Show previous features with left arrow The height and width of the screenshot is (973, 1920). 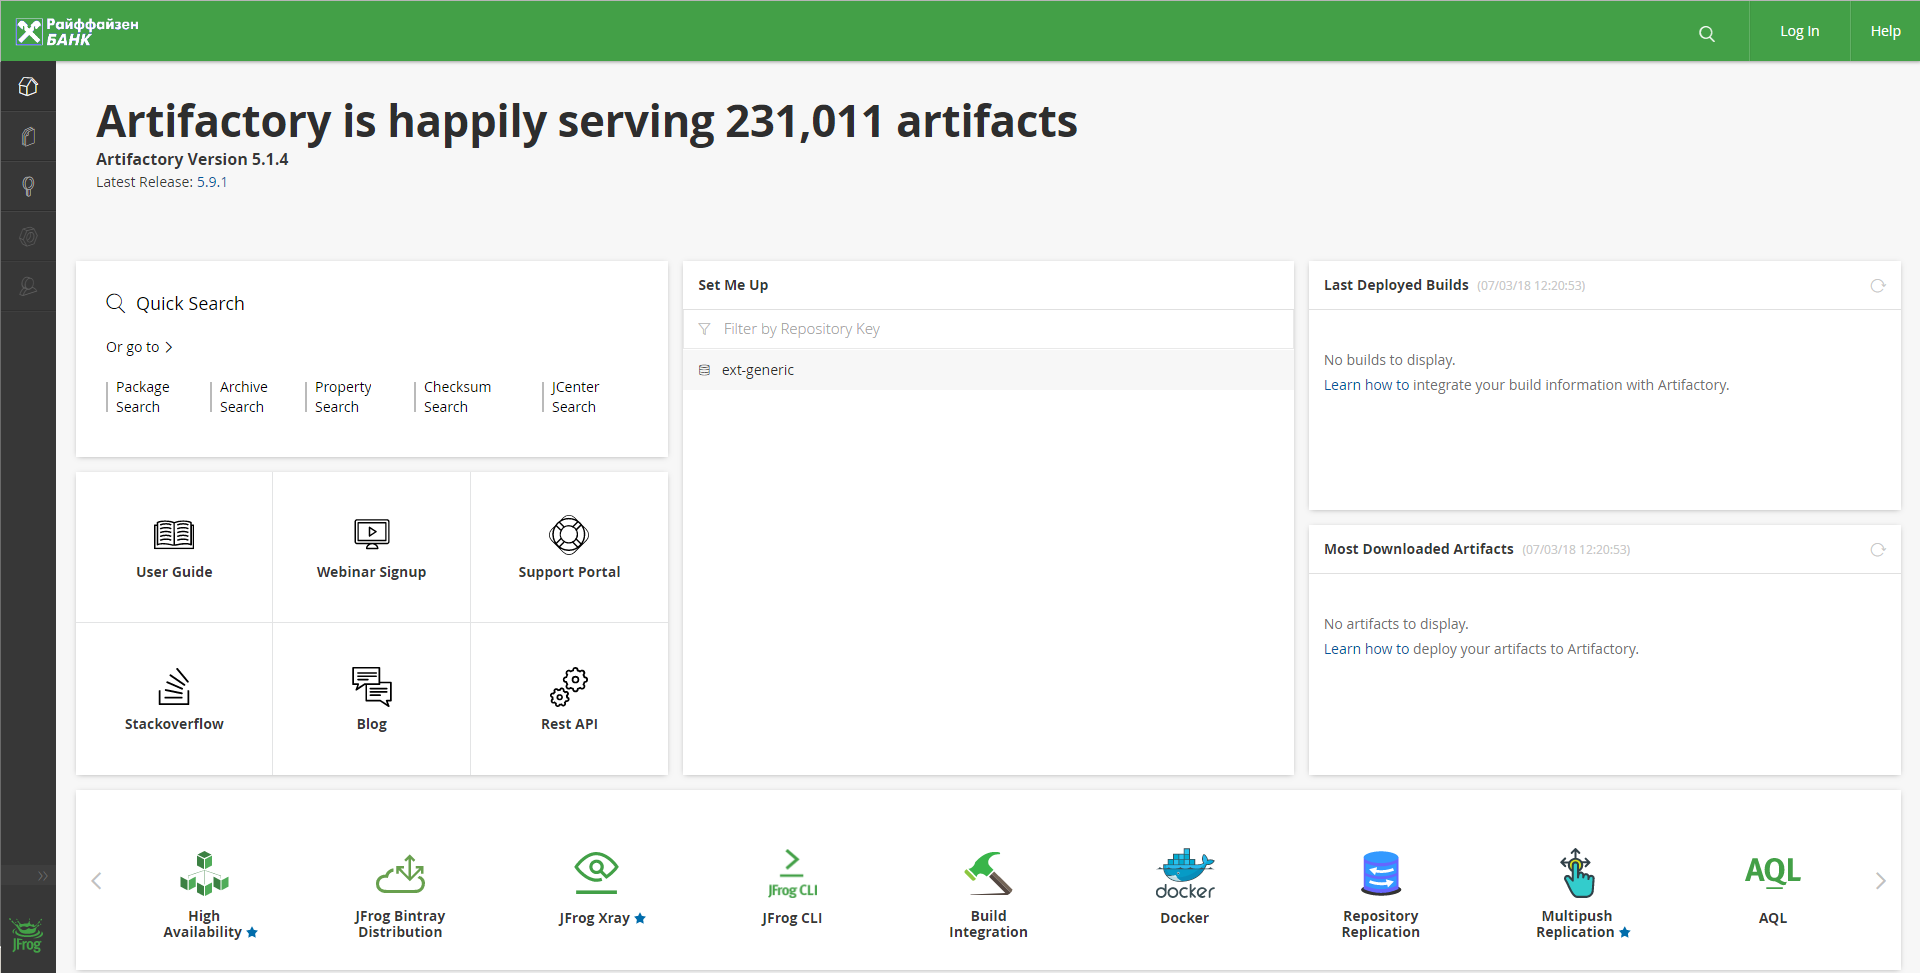96,881
